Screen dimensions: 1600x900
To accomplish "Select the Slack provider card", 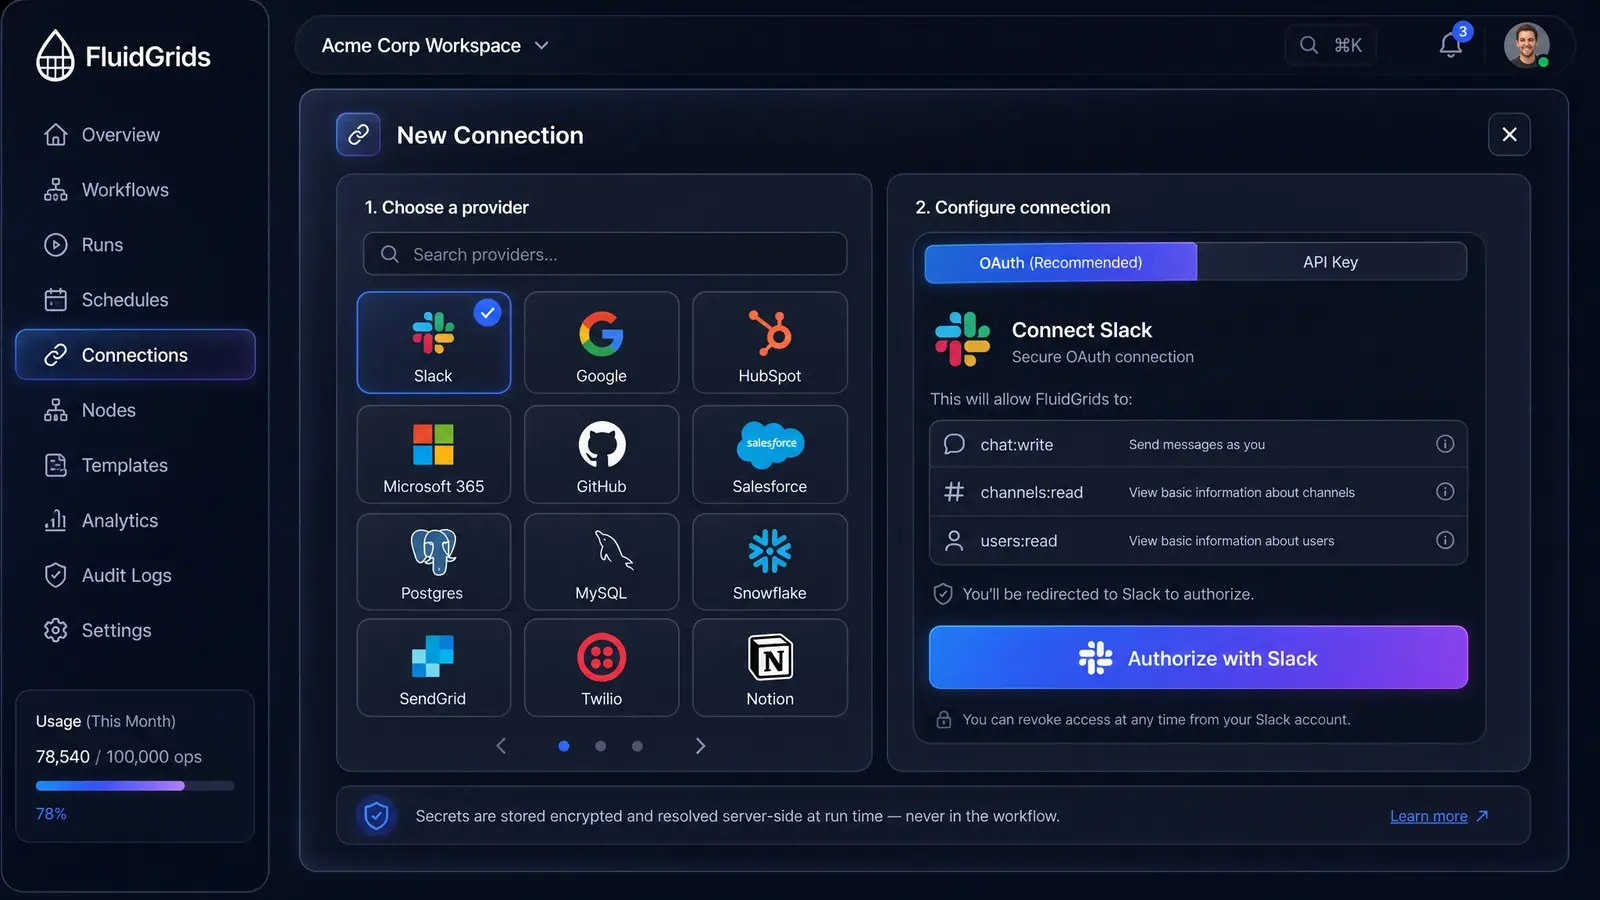I will (434, 342).
